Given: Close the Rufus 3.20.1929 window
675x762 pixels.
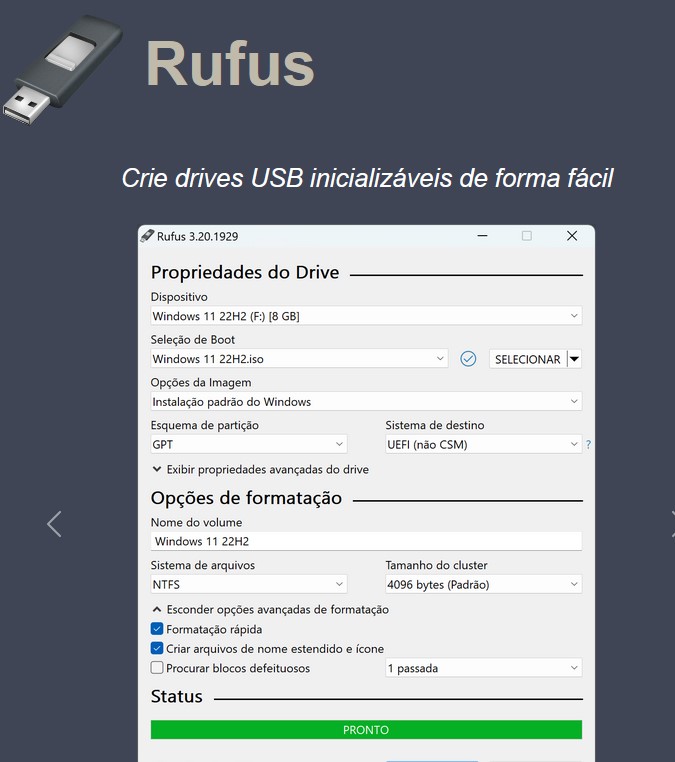Looking at the screenshot, I should [572, 236].
